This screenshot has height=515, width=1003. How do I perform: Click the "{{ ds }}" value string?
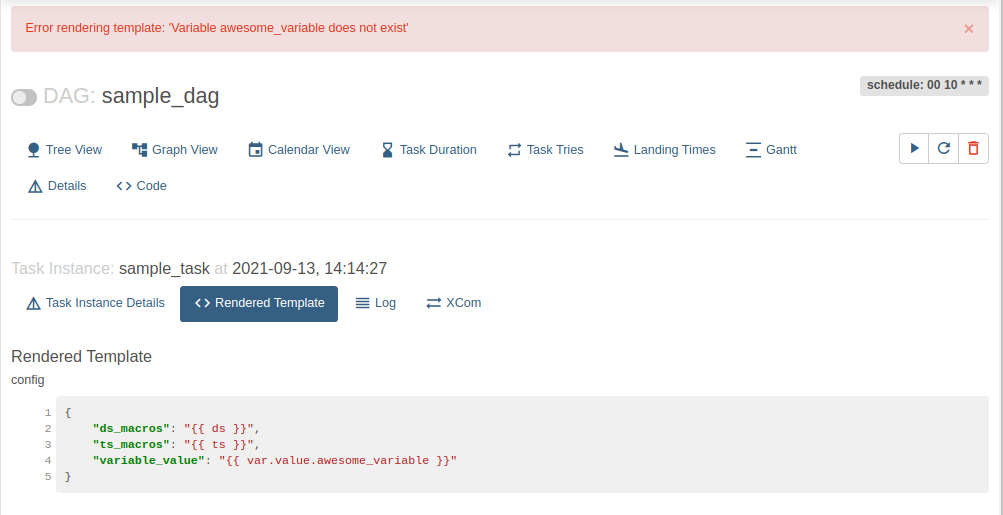tap(220, 429)
